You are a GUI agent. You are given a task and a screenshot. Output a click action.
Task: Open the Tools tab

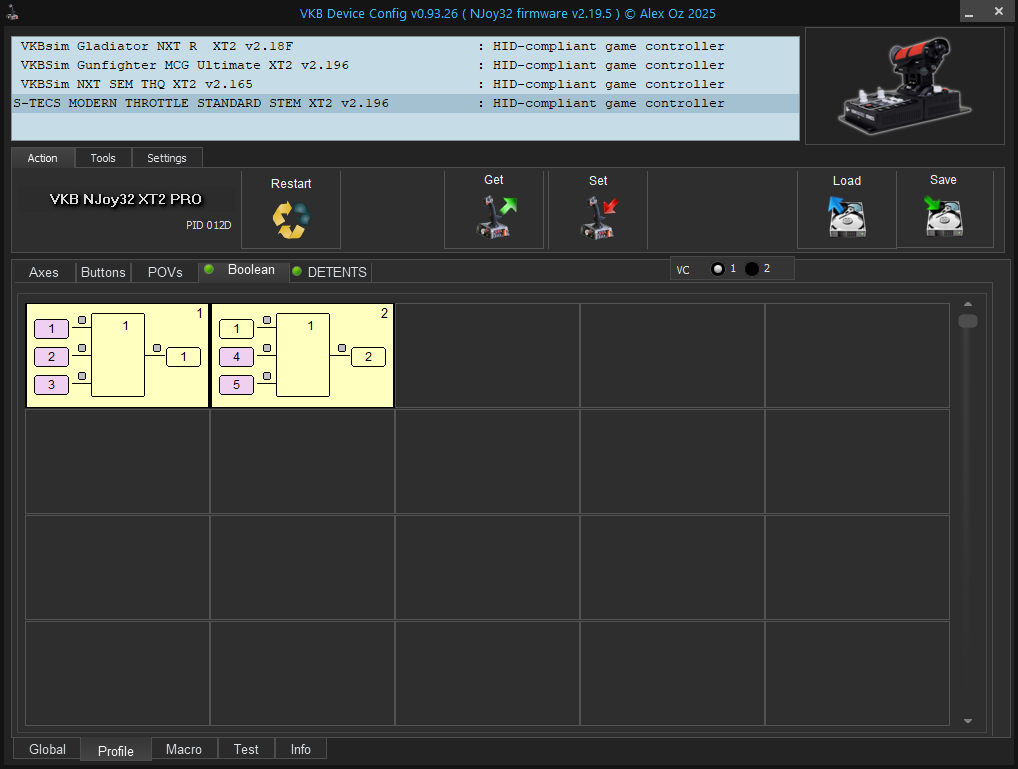(x=103, y=158)
